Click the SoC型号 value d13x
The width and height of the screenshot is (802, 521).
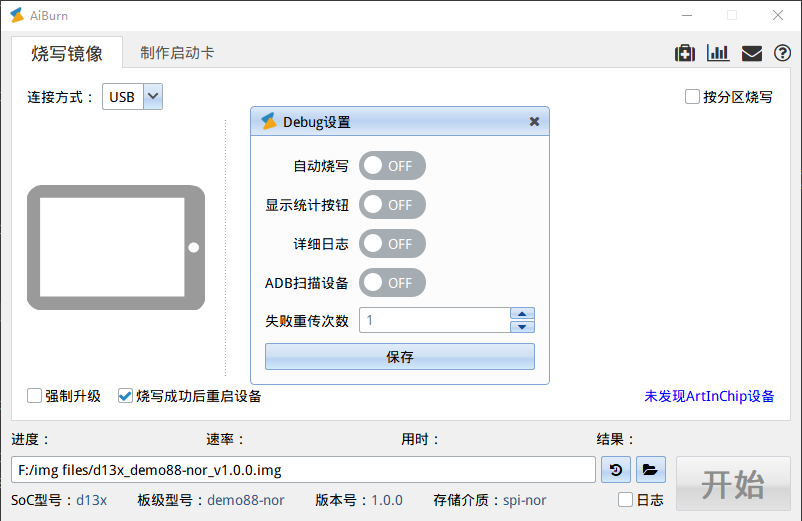(x=92, y=500)
